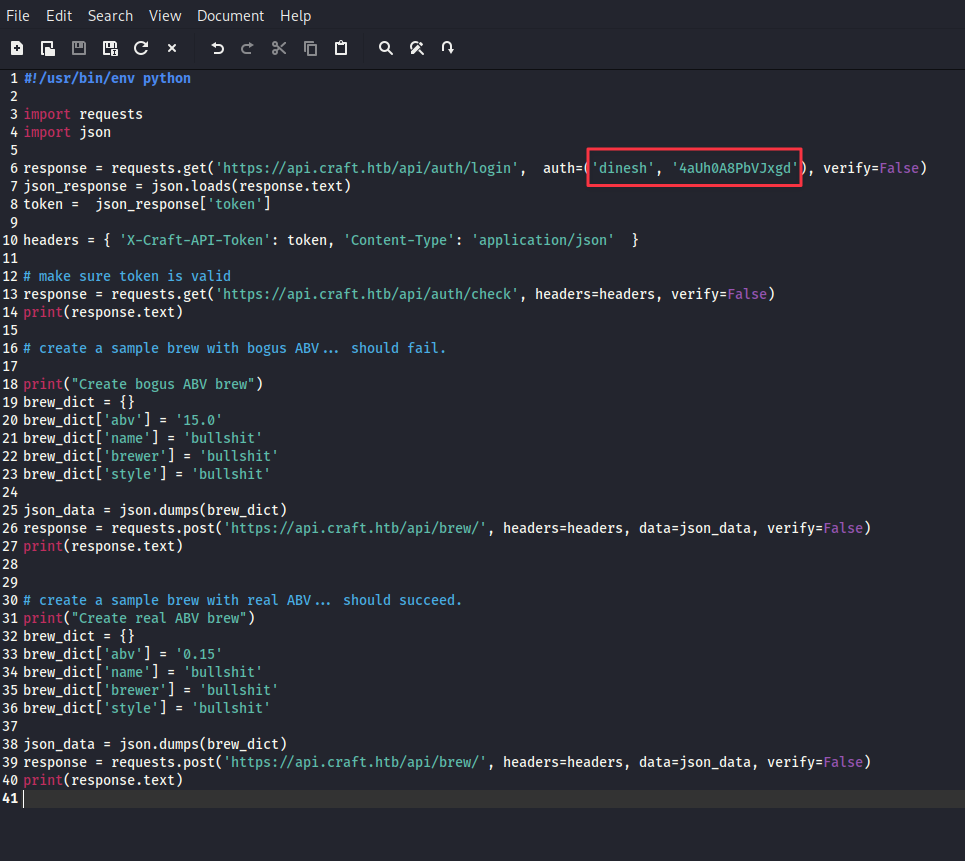Viewport: 965px width, 861px height.
Task: Click the go to line icon
Action: point(447,48)
